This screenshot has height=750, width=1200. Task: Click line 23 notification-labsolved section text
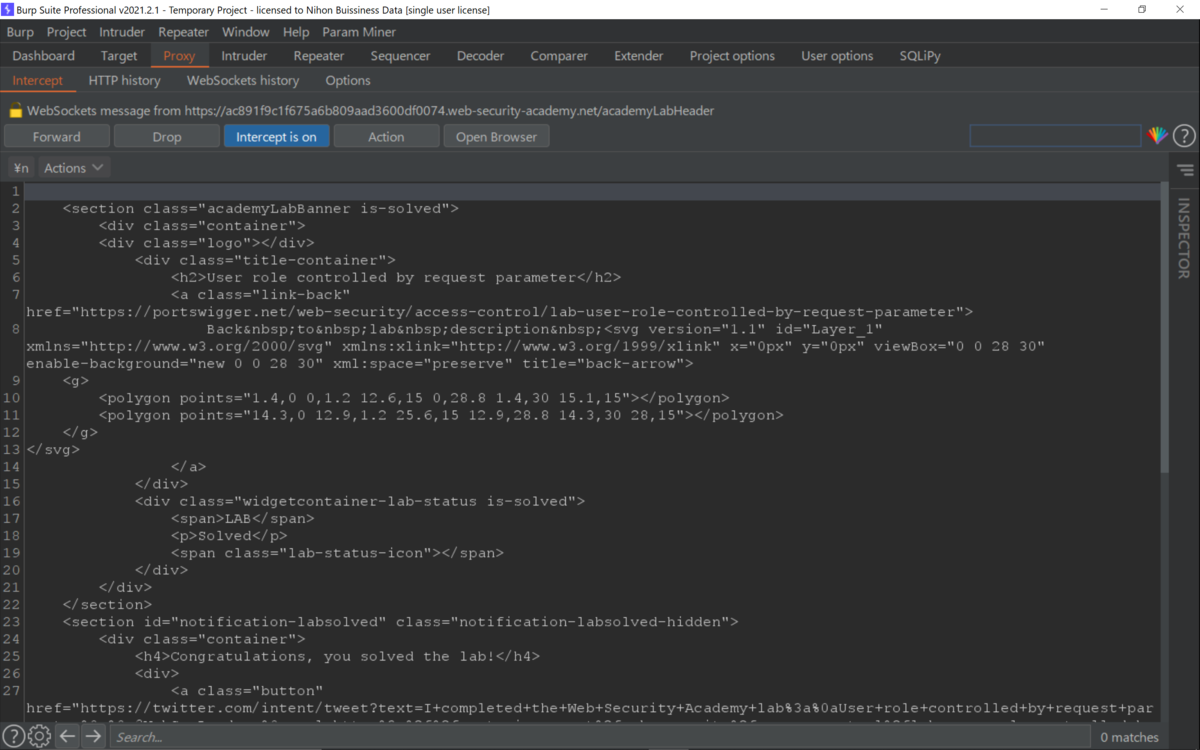(x=400, y=622)
